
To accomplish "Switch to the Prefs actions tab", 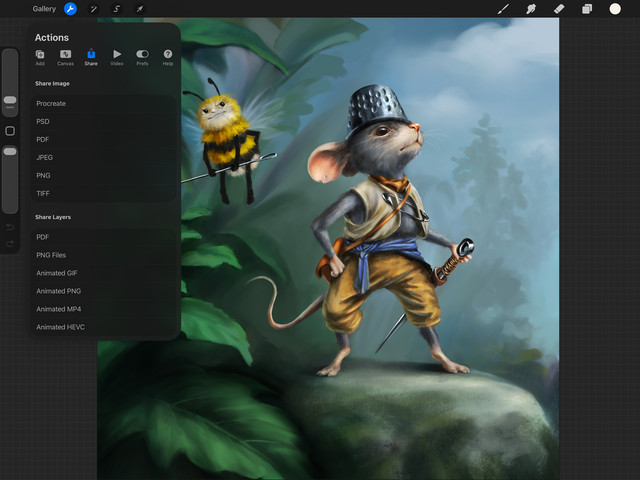I will tap(142, 58).
